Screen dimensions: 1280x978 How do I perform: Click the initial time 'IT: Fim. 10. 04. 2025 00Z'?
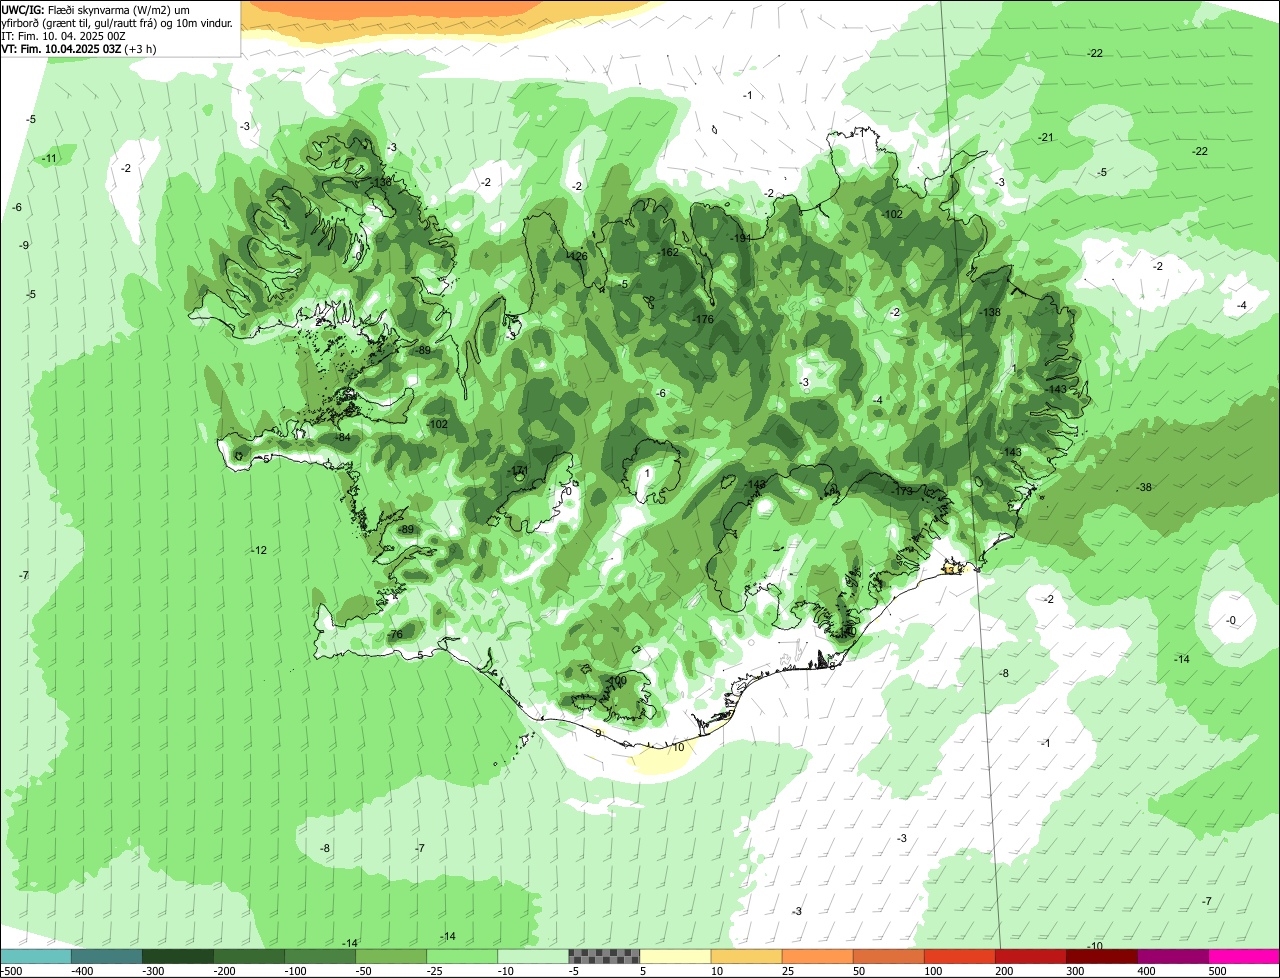[x=63, y=36]
